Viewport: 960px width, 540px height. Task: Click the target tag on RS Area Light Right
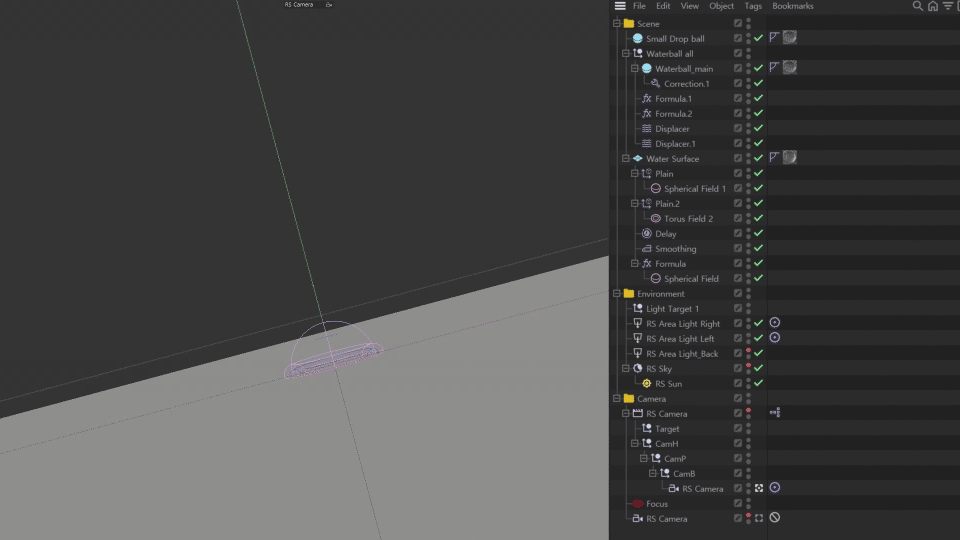[x=774, y=323]
